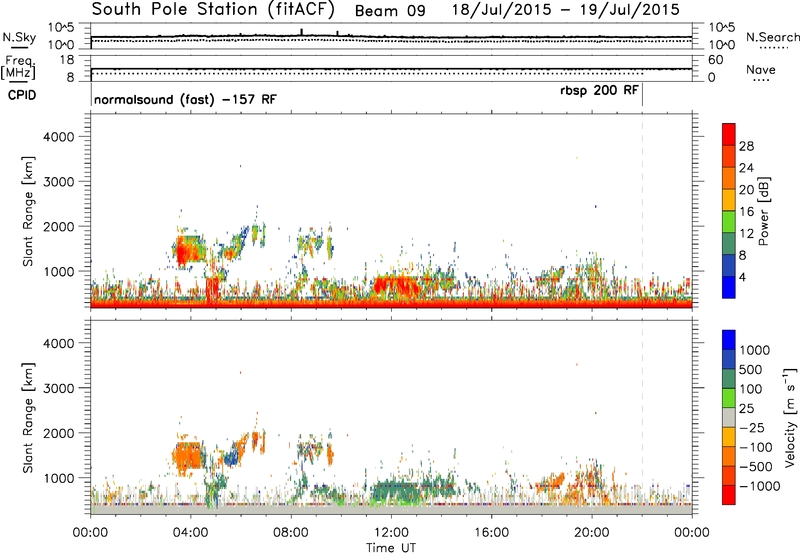Click the N.Sky spike near 08:30
Screen dimensions: 800x554
tap(302, 32)
